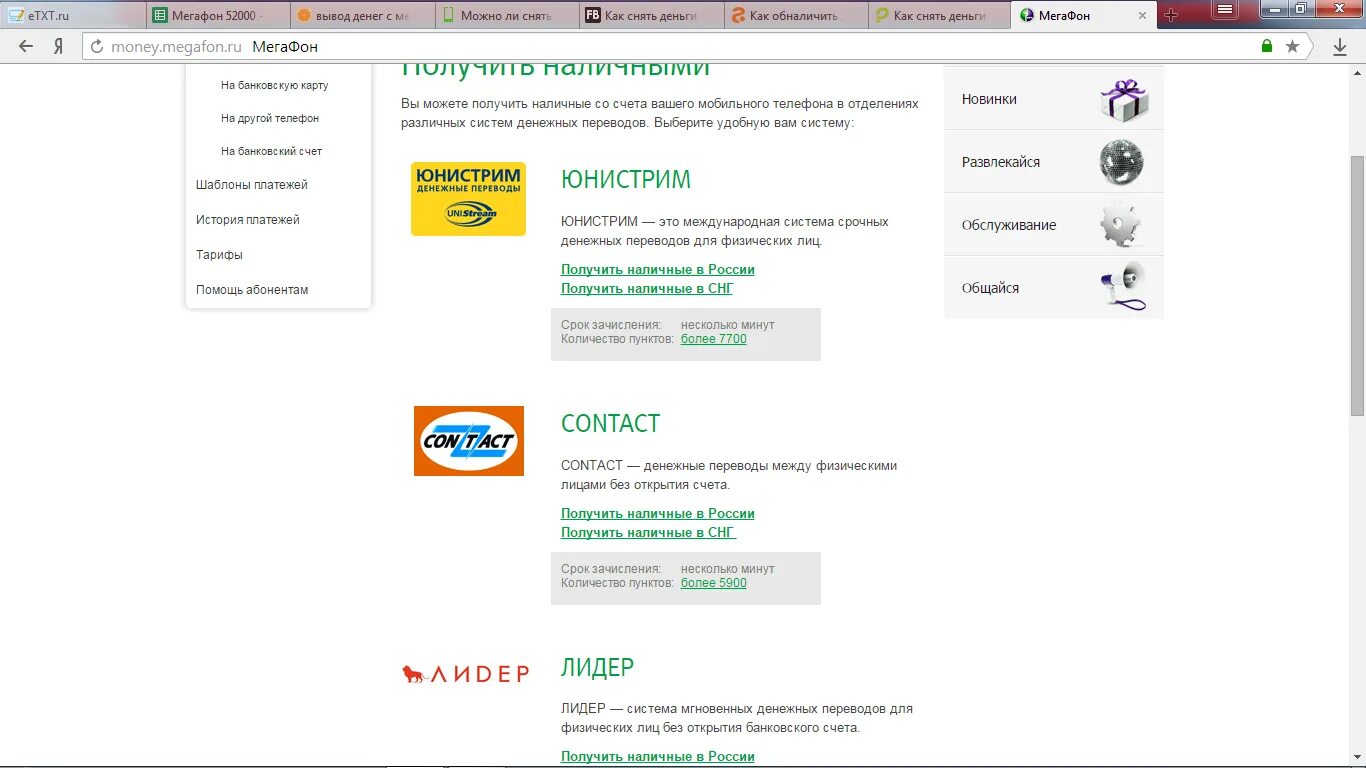
Task: Follow ЛИДЕР "Получить наличные в России" link
Action: pyautogui.click(x=658, y=757)
